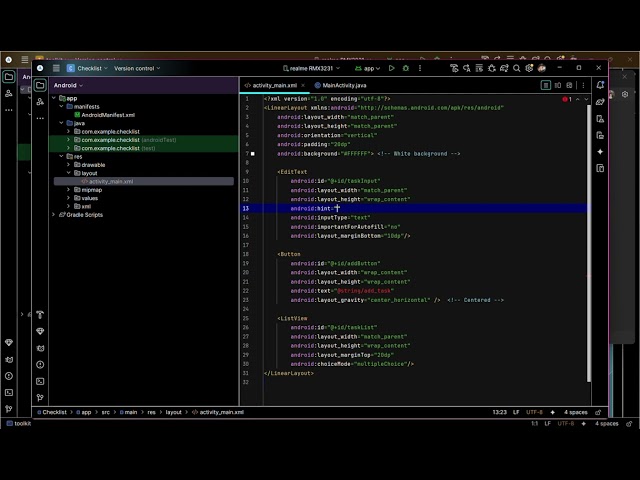Change Android project view dropdown
Image resolution: width=640 pixels, height=480 pixels.
pos(68,85)
